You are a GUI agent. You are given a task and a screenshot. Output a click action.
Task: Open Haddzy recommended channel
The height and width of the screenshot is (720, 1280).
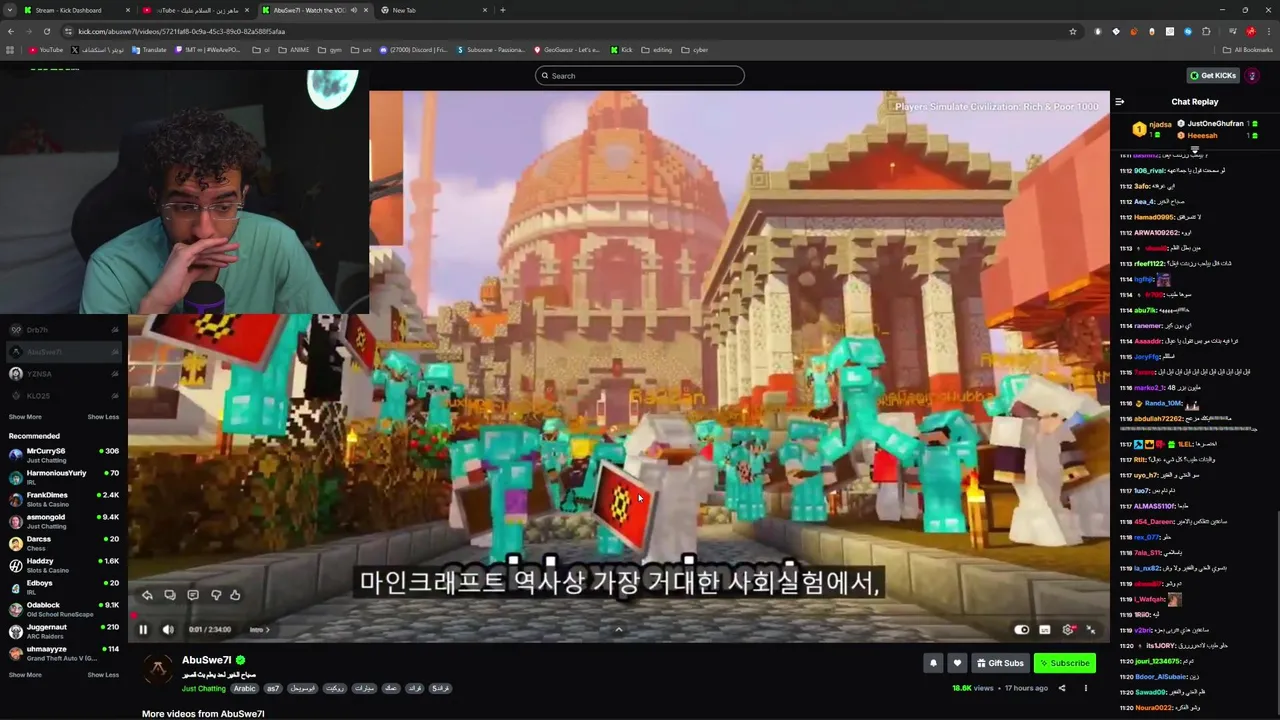[63, 565]
